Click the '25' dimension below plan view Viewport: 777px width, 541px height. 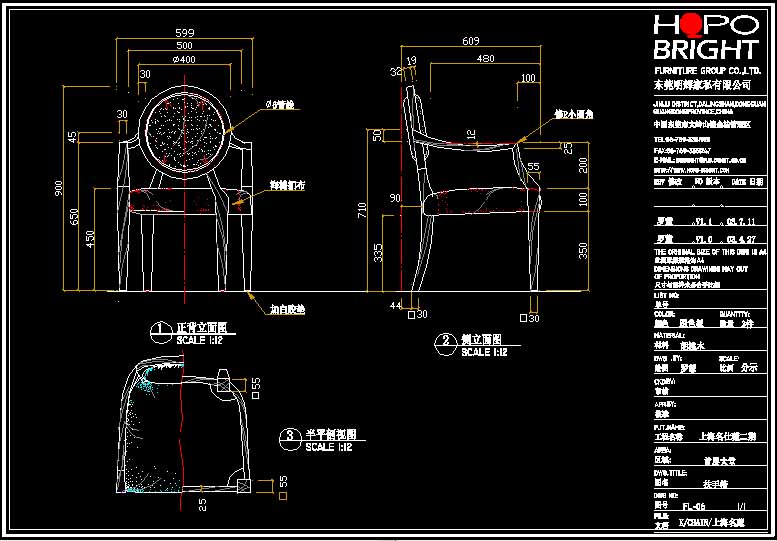click(202, 505)
